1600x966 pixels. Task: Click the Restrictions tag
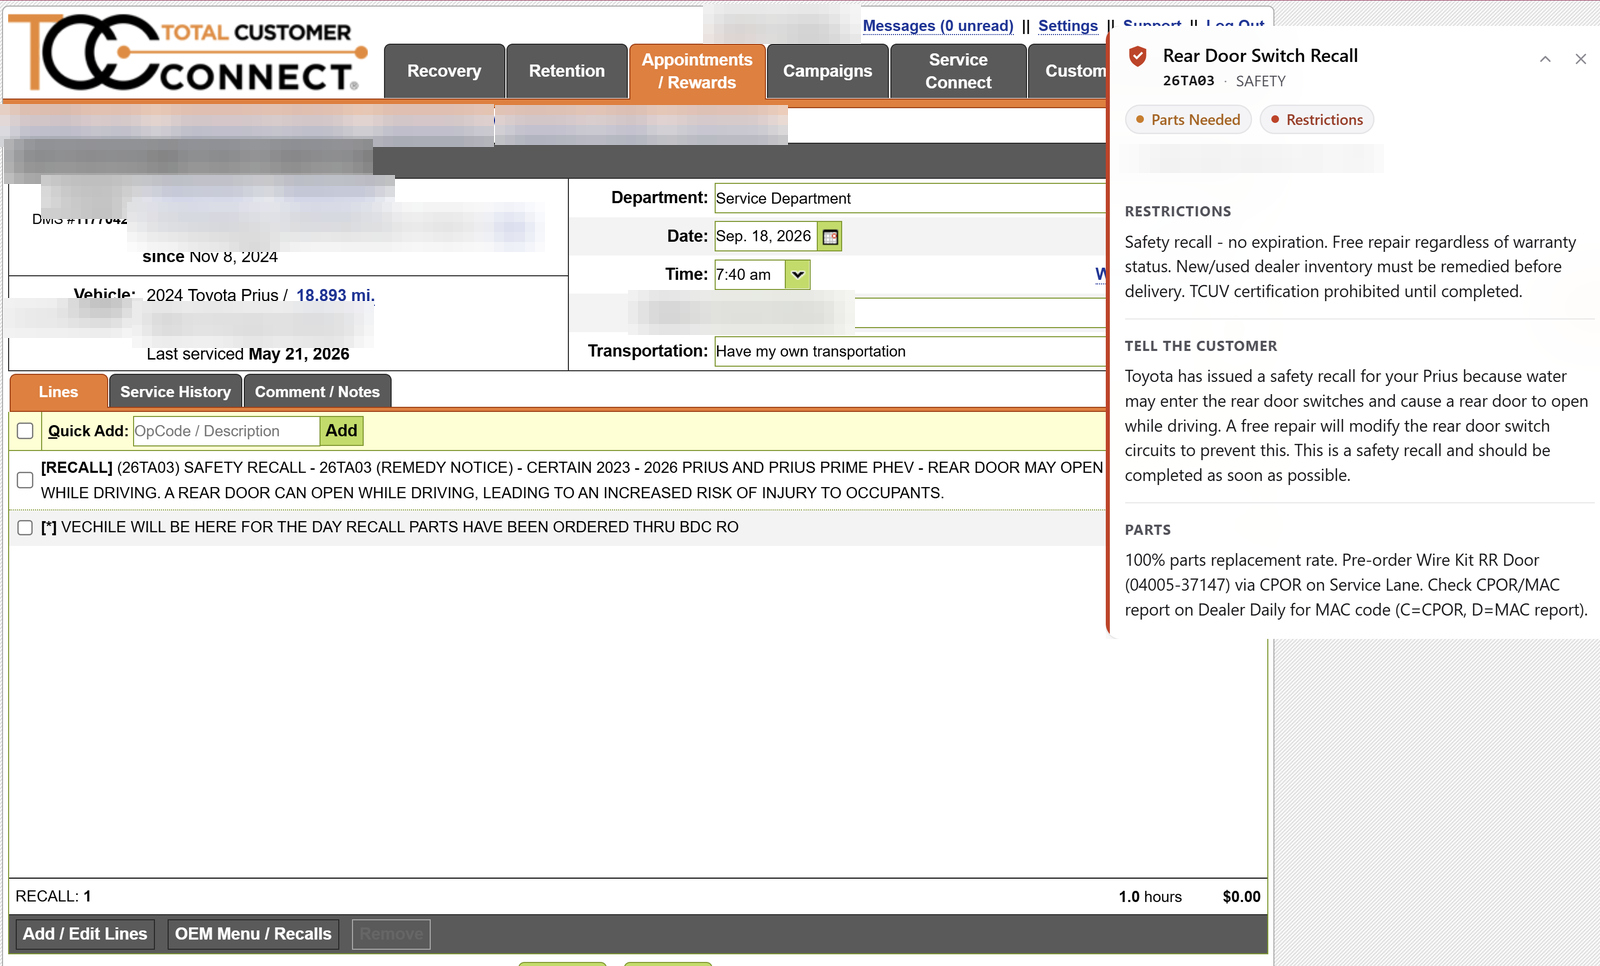click(x=1317, y=120)
